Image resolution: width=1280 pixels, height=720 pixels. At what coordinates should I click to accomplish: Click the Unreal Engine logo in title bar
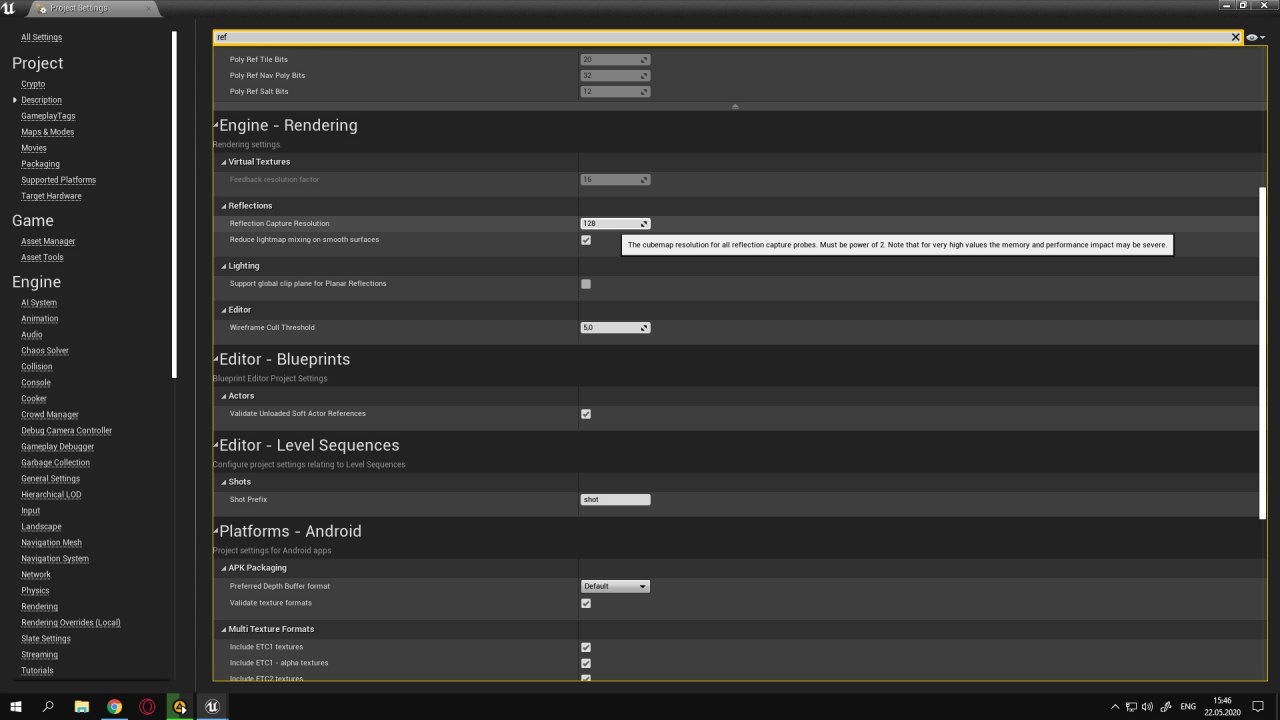pyautogui.click(x=9, y=8)
